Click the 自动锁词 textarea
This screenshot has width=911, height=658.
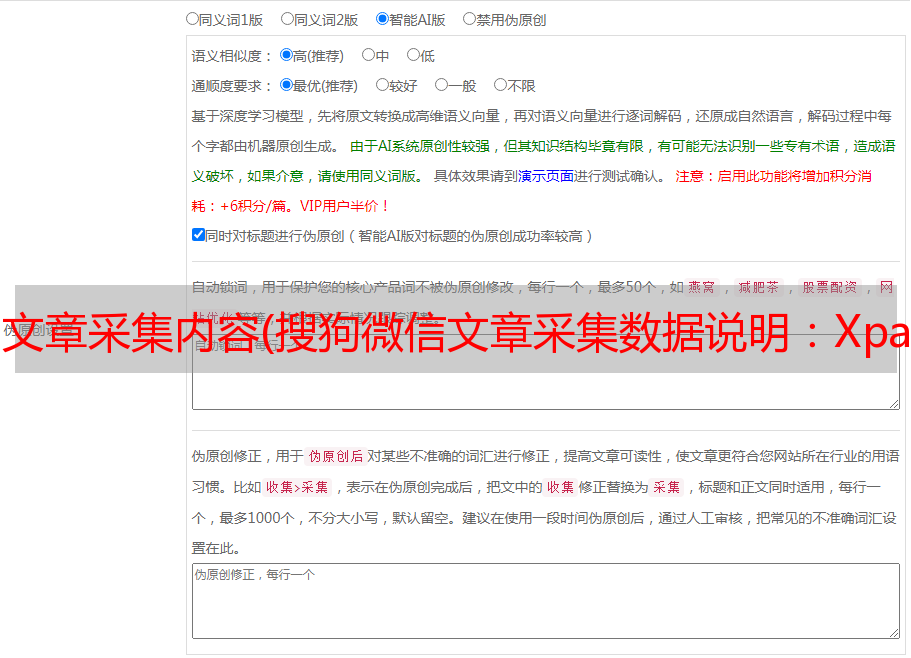coord(546,372)
